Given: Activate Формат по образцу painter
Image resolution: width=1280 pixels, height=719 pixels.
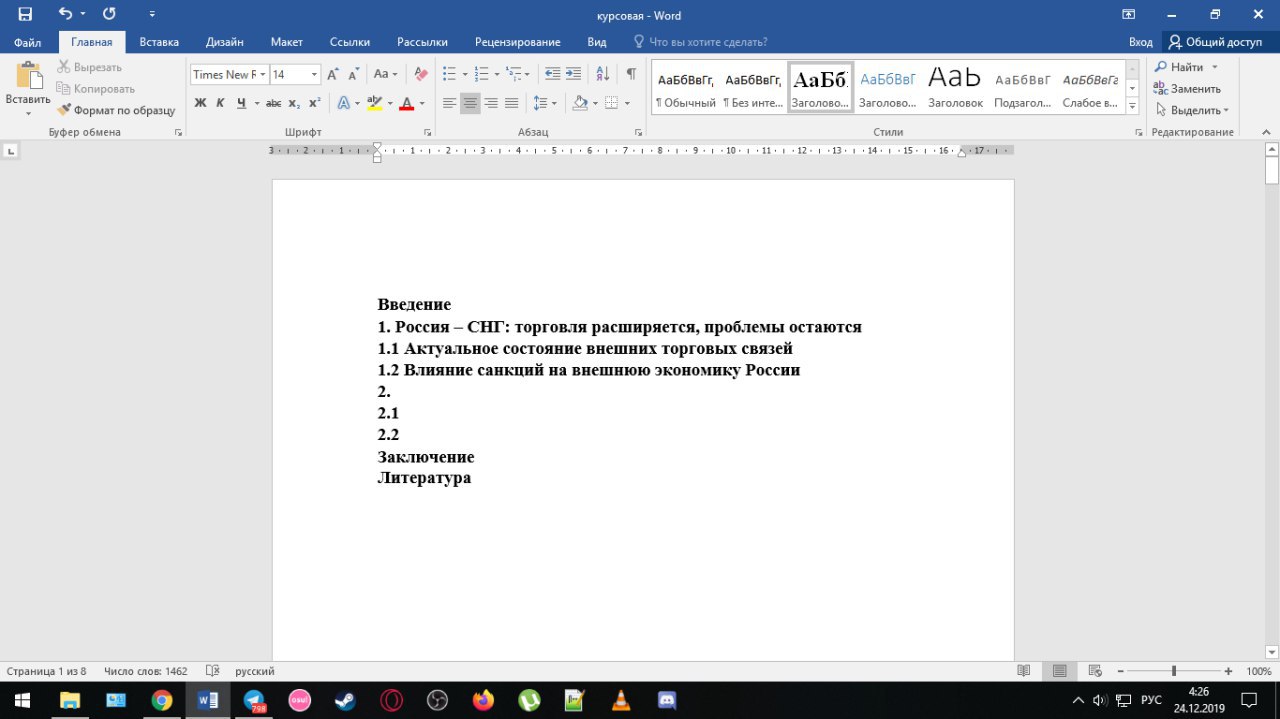Looking at the screenshot, I should [x=116, y=110].
